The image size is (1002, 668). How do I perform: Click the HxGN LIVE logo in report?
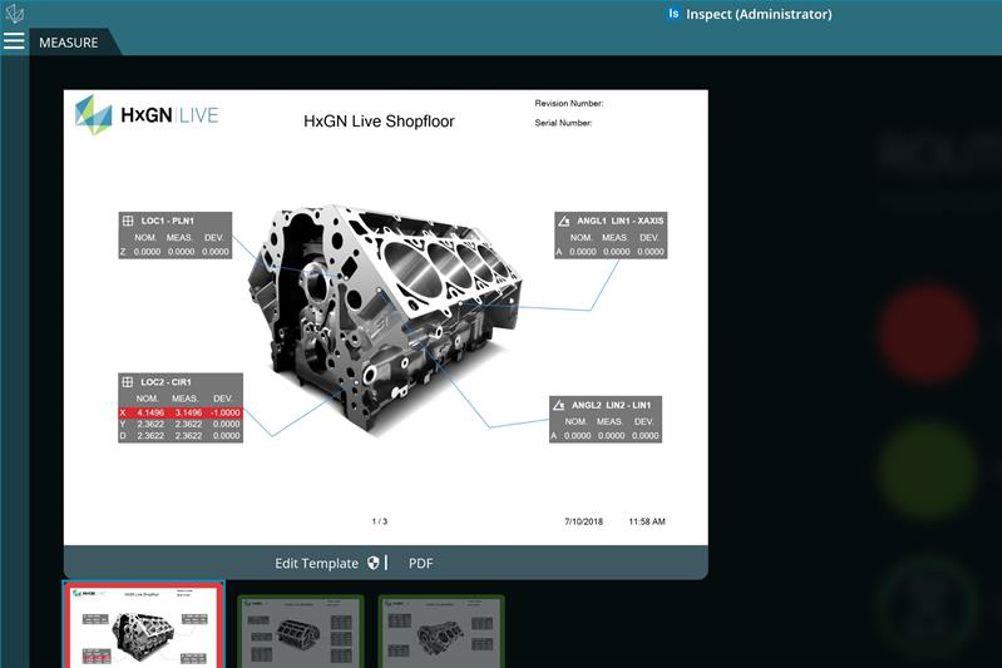147,115
